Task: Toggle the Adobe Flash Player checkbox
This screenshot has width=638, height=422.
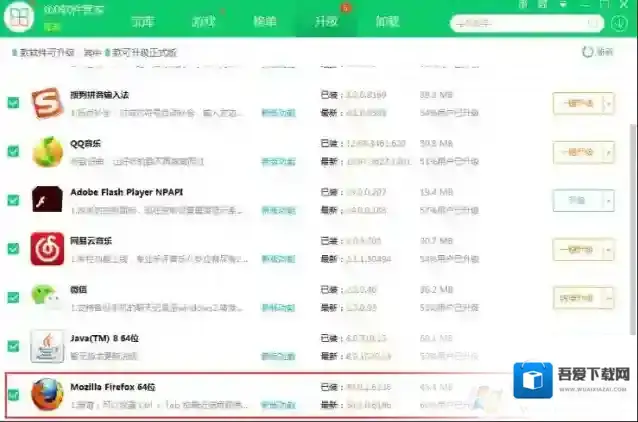Action: tap(13, 200)
